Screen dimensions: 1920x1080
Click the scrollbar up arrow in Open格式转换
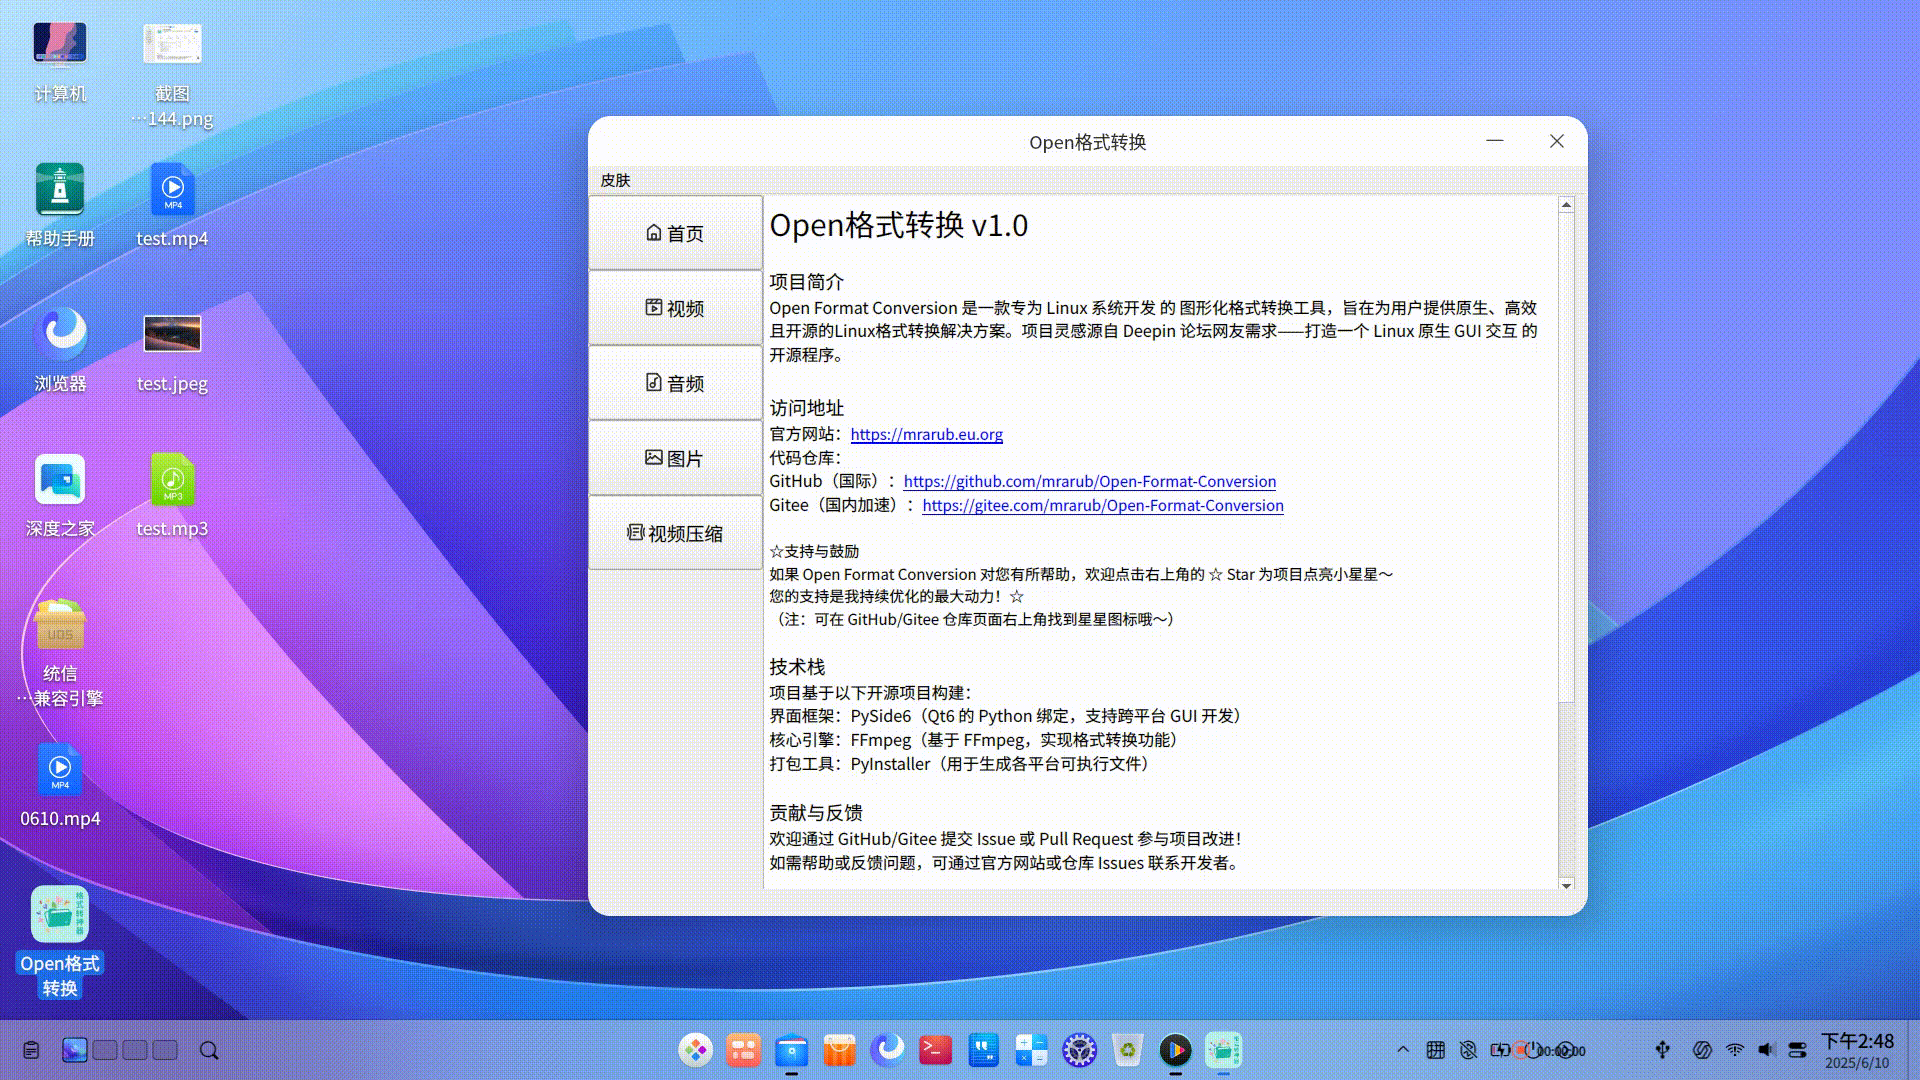click(x=1566, y=205)
